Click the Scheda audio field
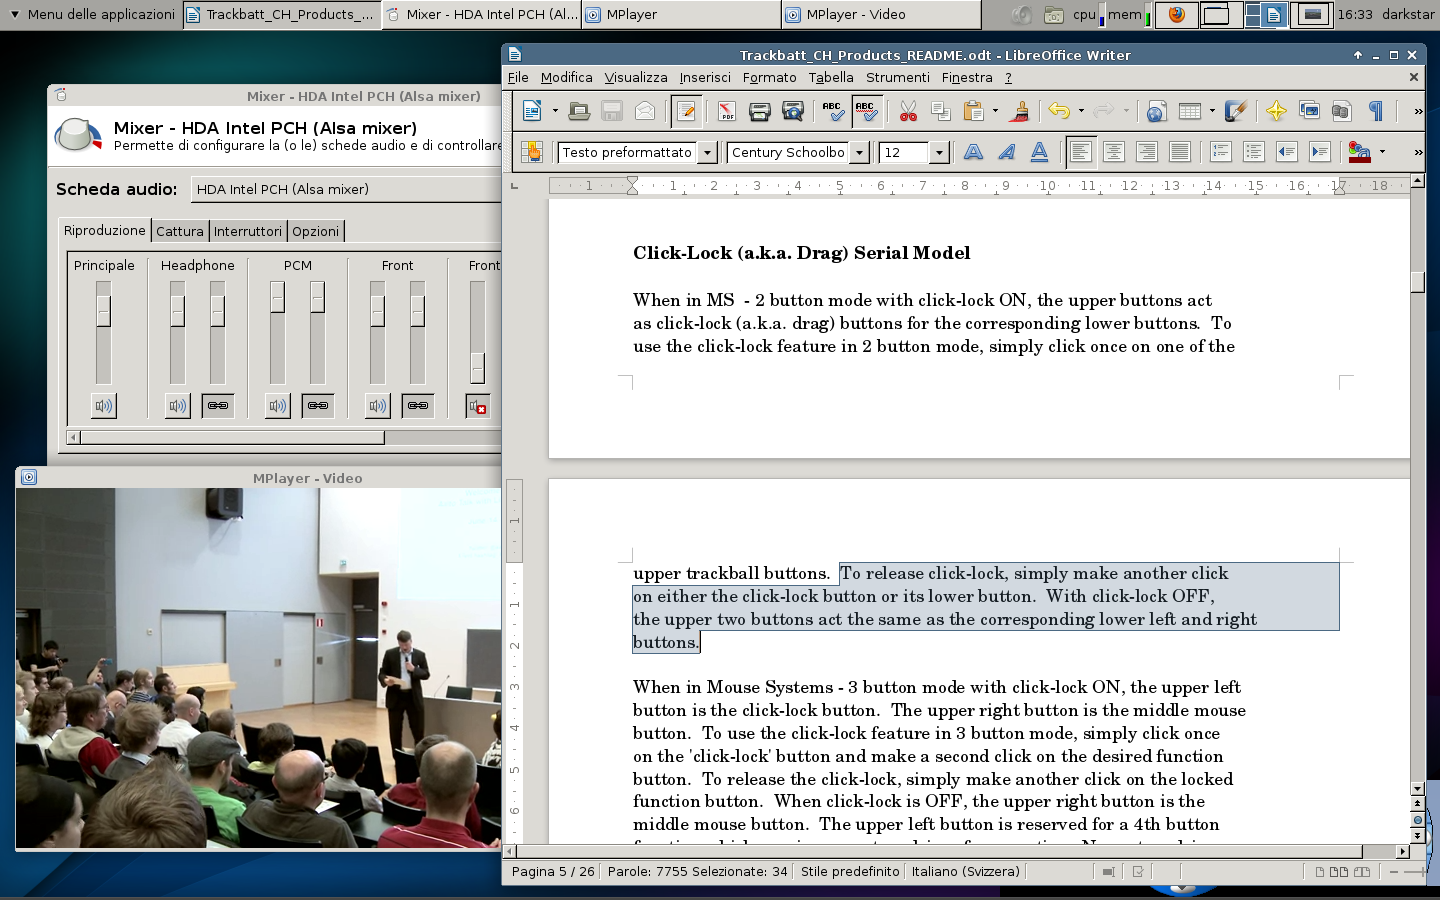The height and width of the screenshot is (900, 1440). (x=345, y=189)
